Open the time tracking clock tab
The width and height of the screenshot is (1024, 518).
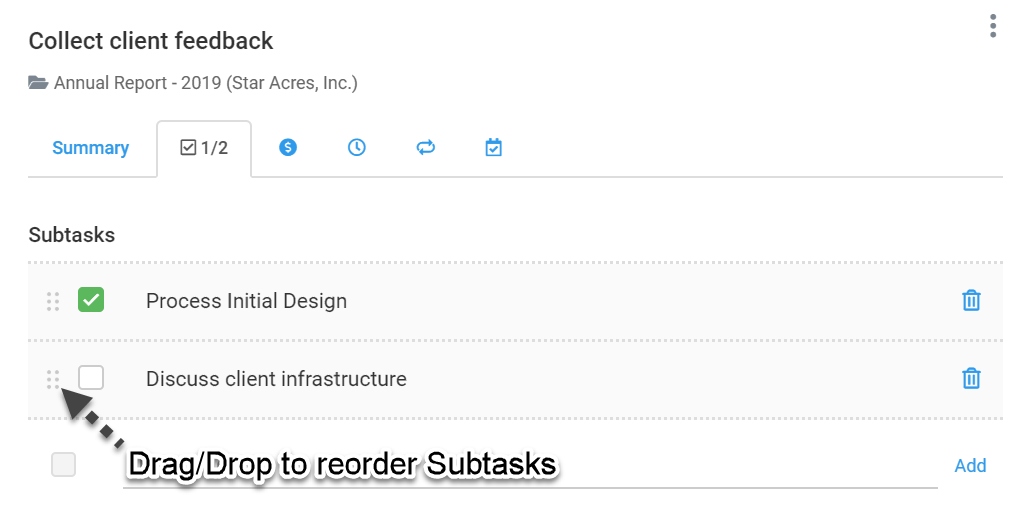tap(357, 148)
